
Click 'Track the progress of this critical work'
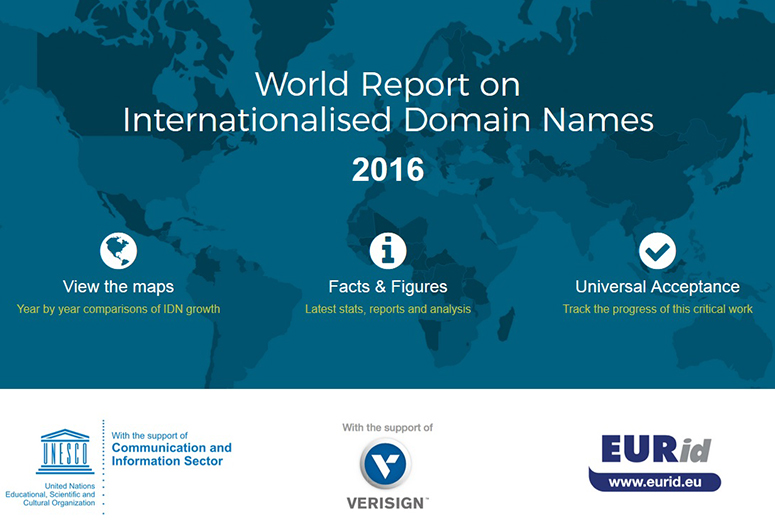tap(657, 309)
